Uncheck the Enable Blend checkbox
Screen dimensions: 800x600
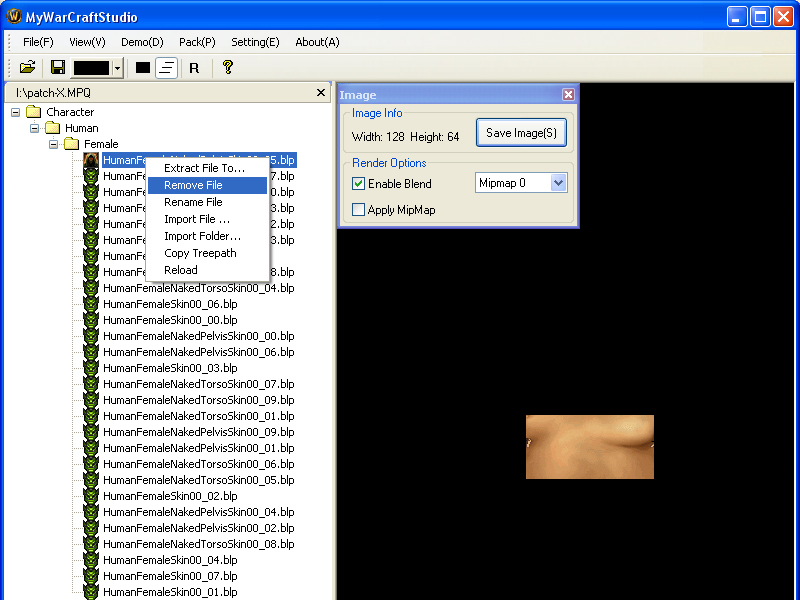(359, 184)
